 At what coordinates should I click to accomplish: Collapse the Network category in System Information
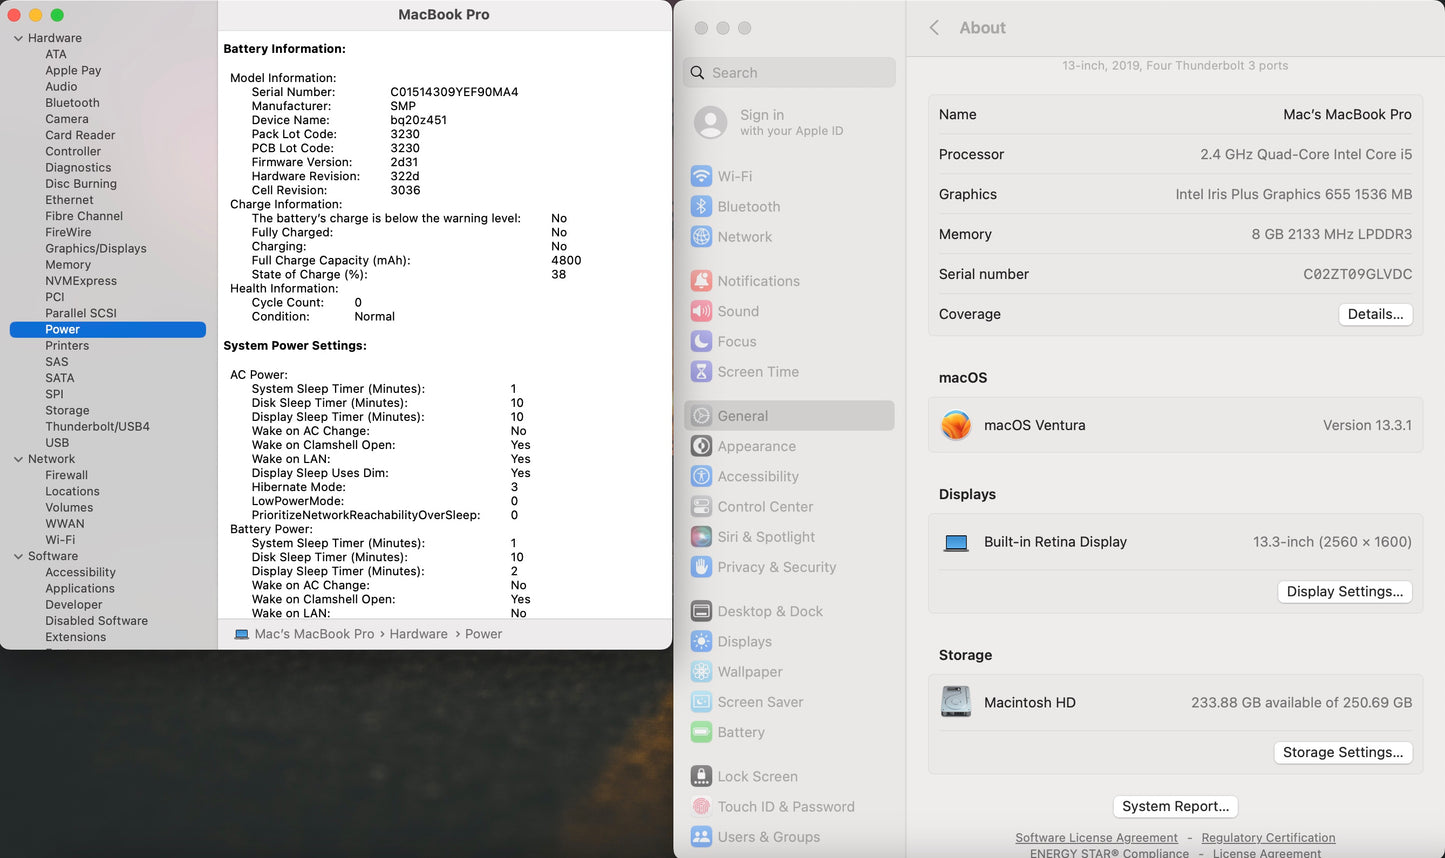pos(17,458)
